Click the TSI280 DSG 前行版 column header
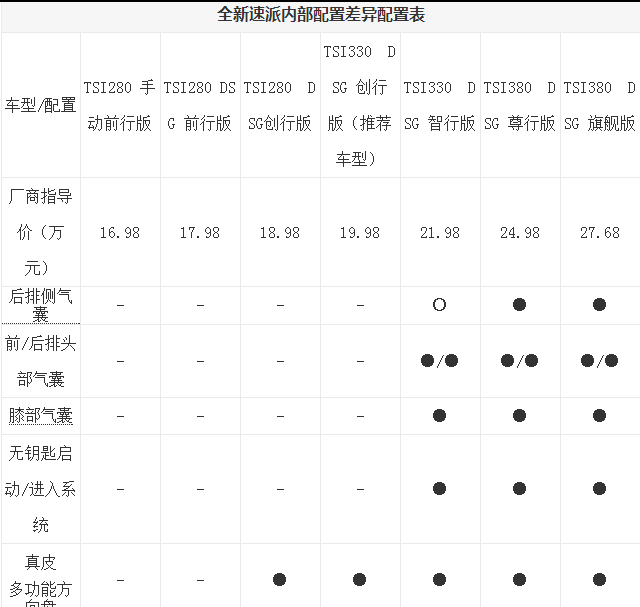Viewport: 640px width, 607px height. [200, 105]
